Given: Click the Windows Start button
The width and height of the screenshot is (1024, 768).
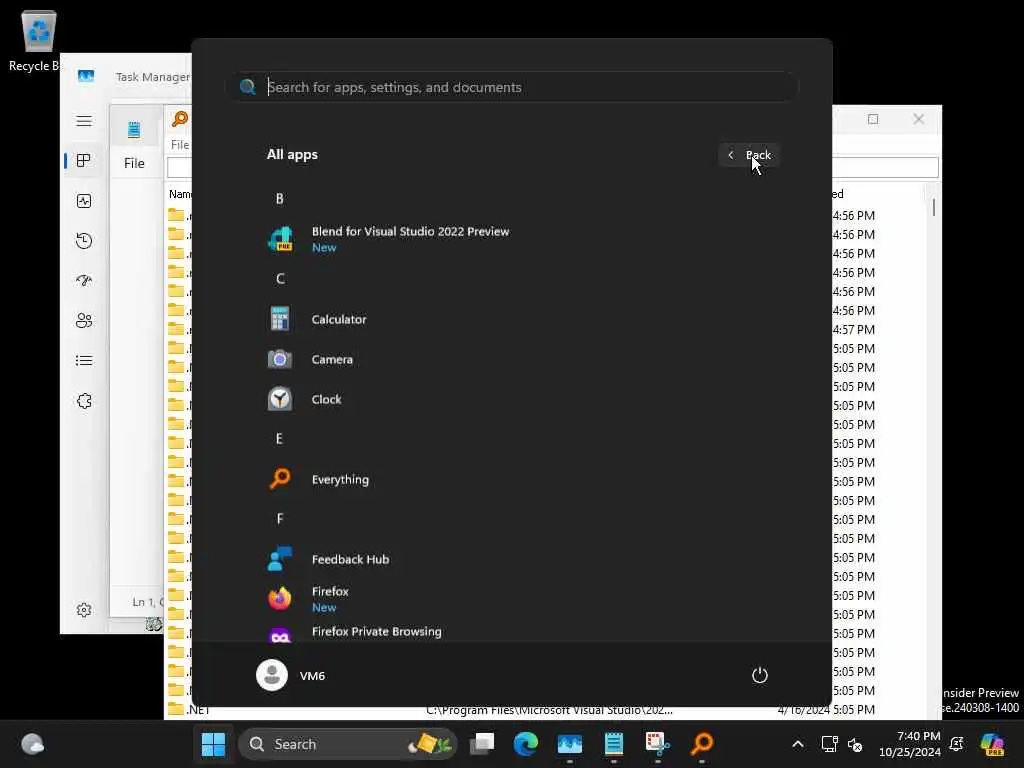Looking at the screenshot, I should [x=214, y=744].
